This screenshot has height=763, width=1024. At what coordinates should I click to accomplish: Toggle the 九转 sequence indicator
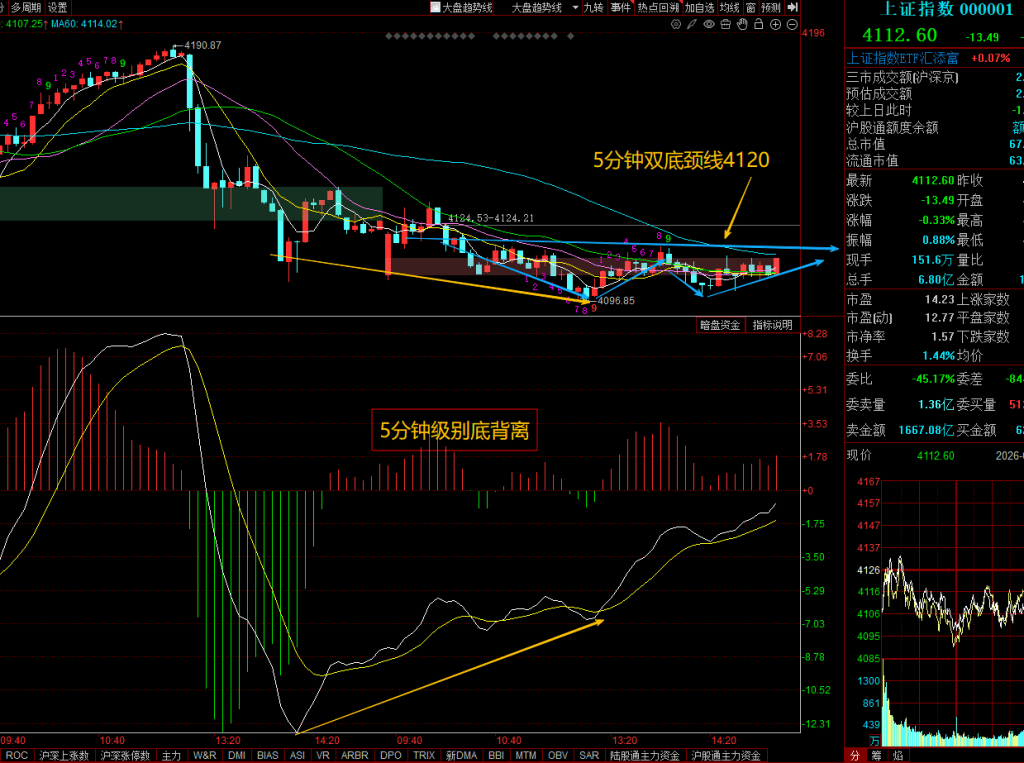[594, 7]
